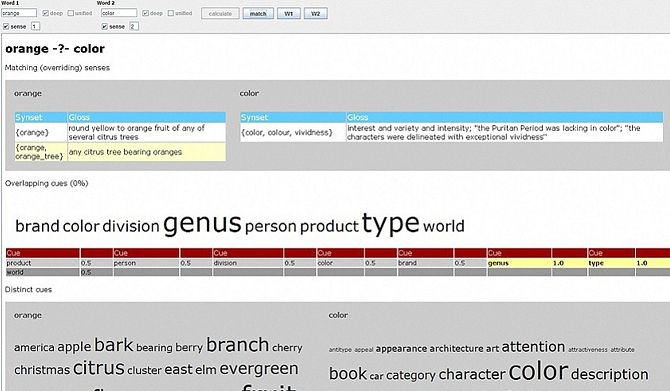Click large 'color' in color distinct cues
The image size is (670, 391).
pos(538,371)
